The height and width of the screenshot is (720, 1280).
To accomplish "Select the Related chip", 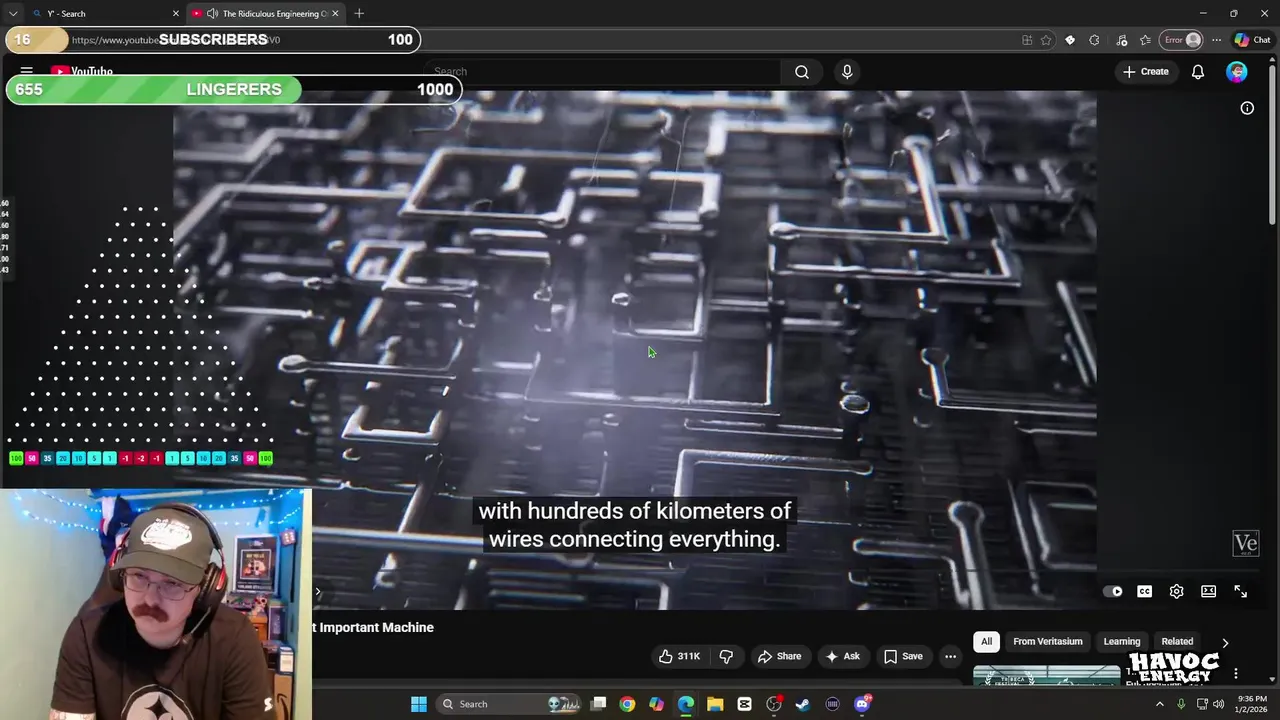I will point(1177,641).
